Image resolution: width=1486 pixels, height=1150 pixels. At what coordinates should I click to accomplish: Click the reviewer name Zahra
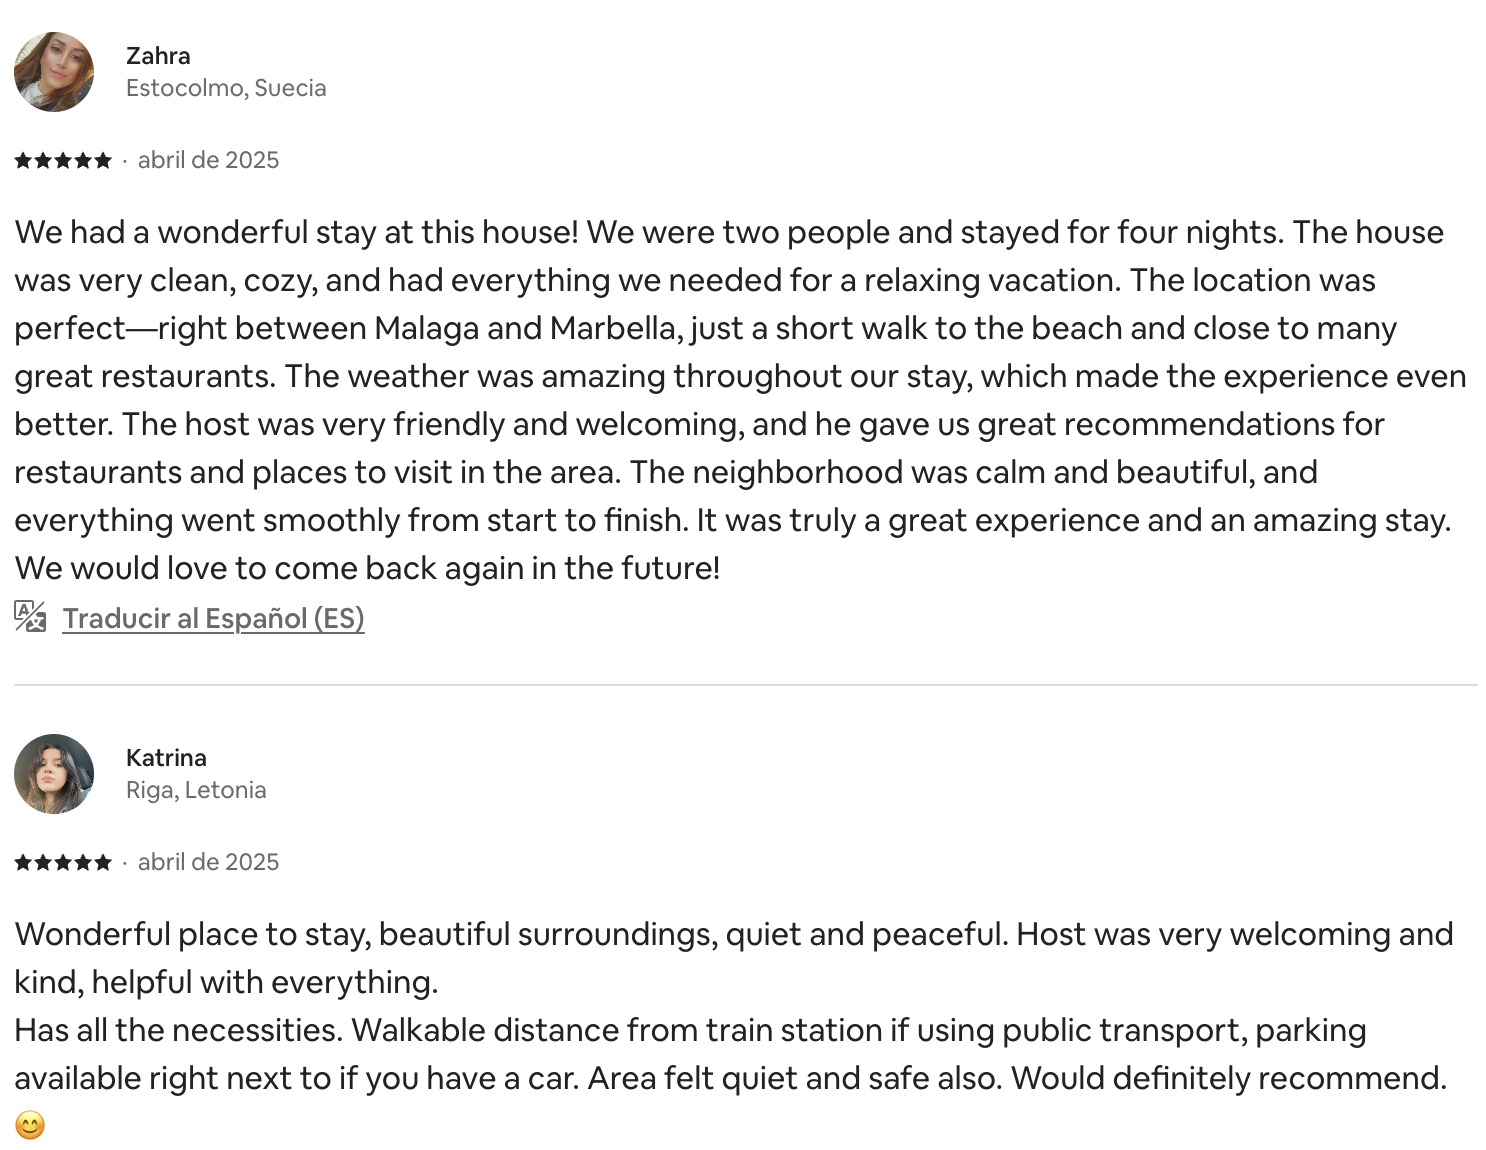(158, 56)
